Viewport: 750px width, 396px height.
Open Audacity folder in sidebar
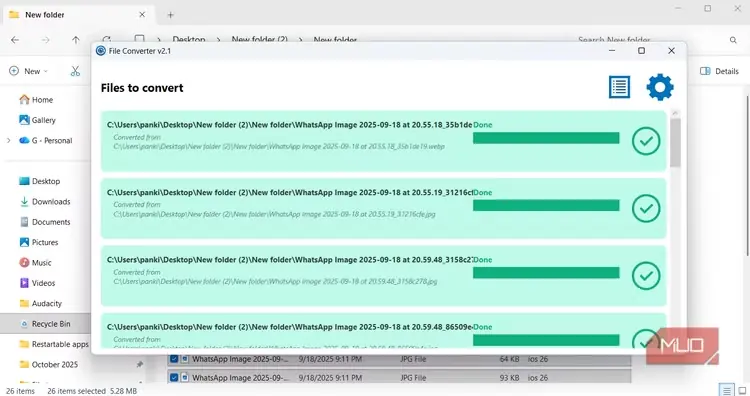click(x=41, y=304)
